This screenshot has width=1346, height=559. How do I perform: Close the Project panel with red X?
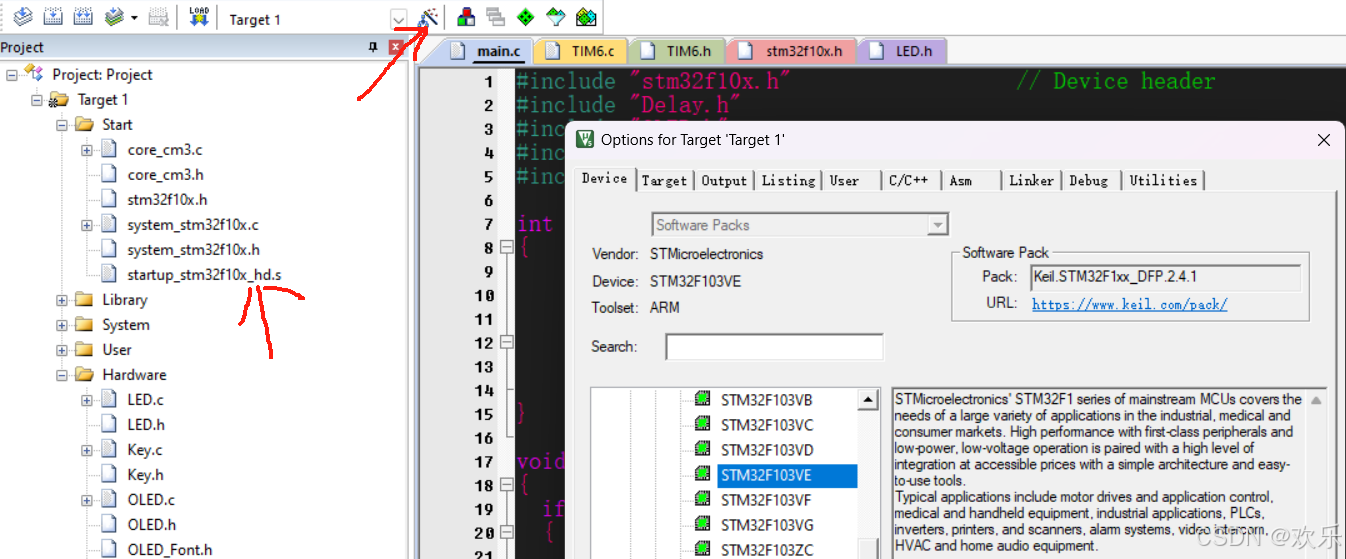click(x=396, y=47)
